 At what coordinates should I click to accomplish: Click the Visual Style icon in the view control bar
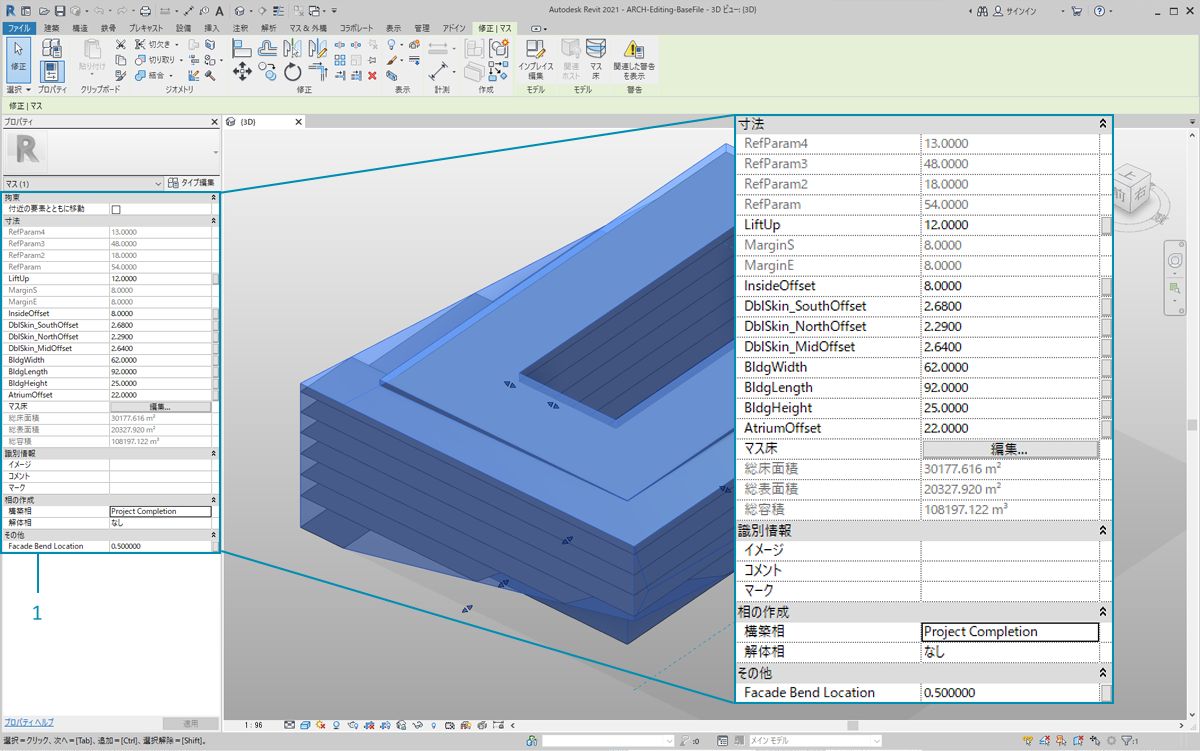[304, 724]
